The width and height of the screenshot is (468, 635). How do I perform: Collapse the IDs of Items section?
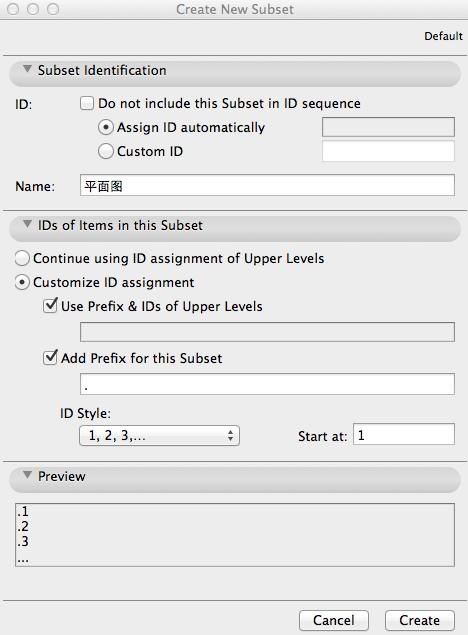pos(27,224)
